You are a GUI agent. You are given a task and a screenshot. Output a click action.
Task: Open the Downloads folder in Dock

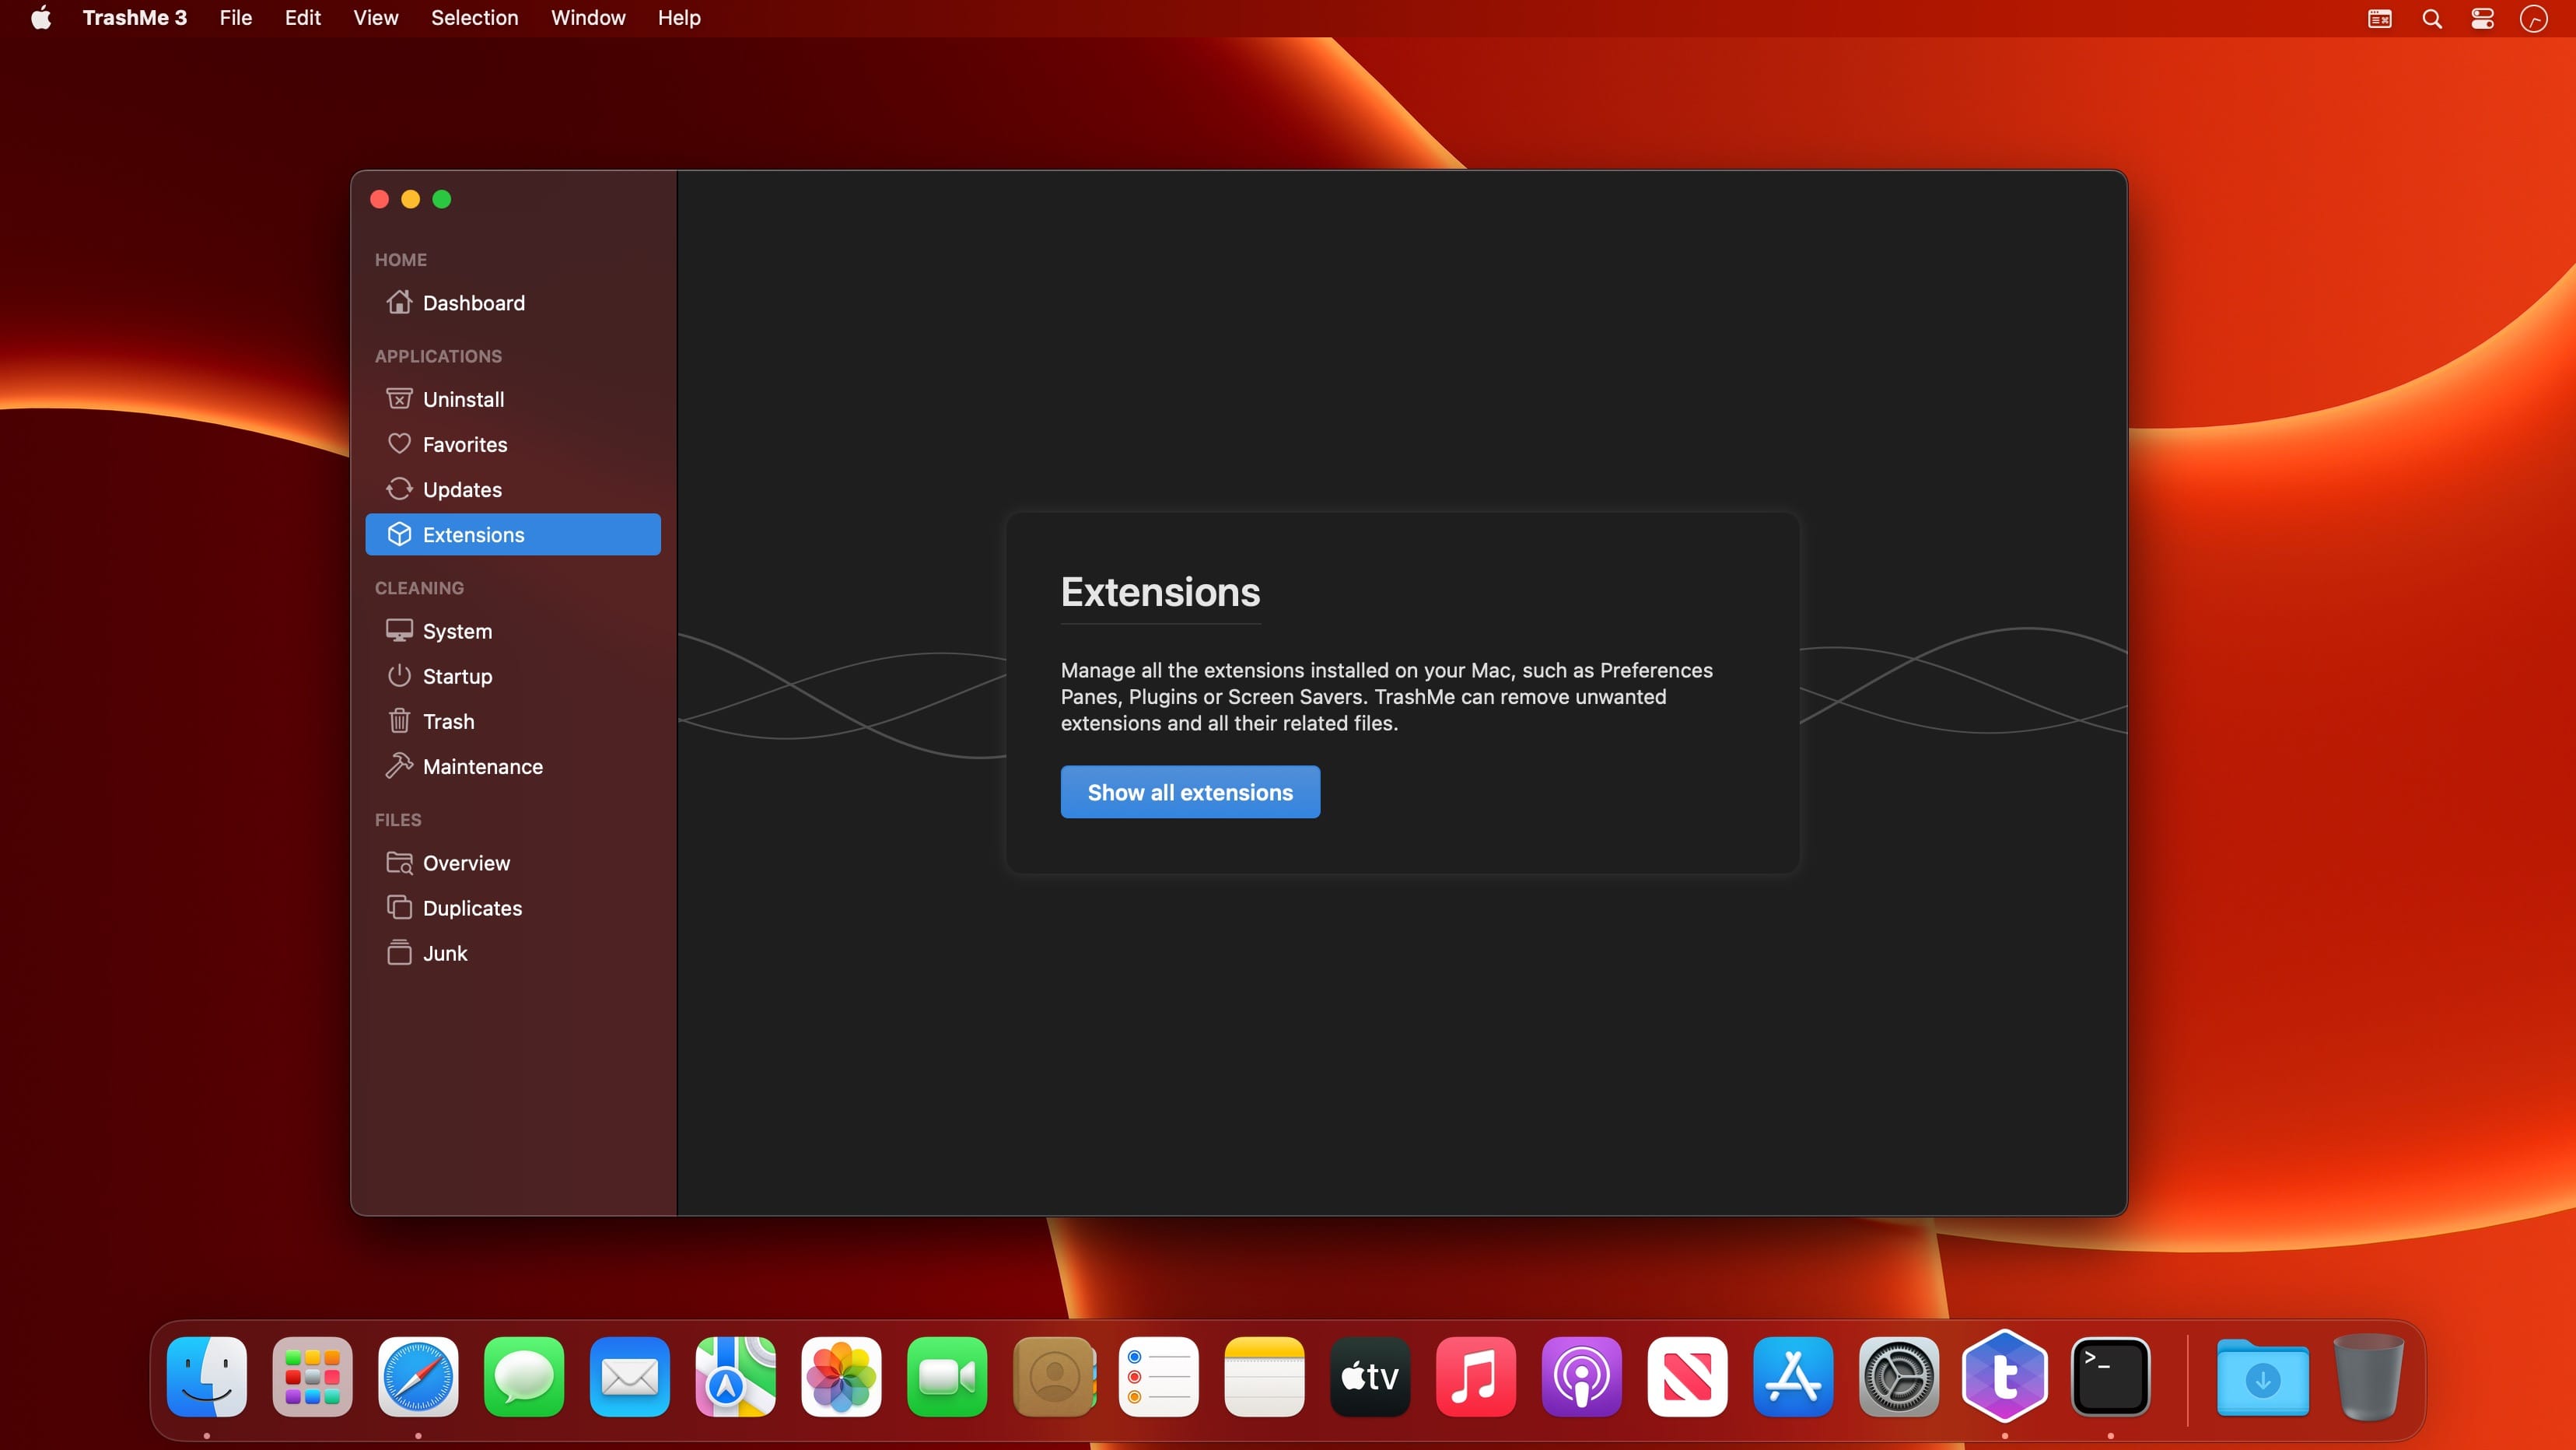click(2263, 1377)
